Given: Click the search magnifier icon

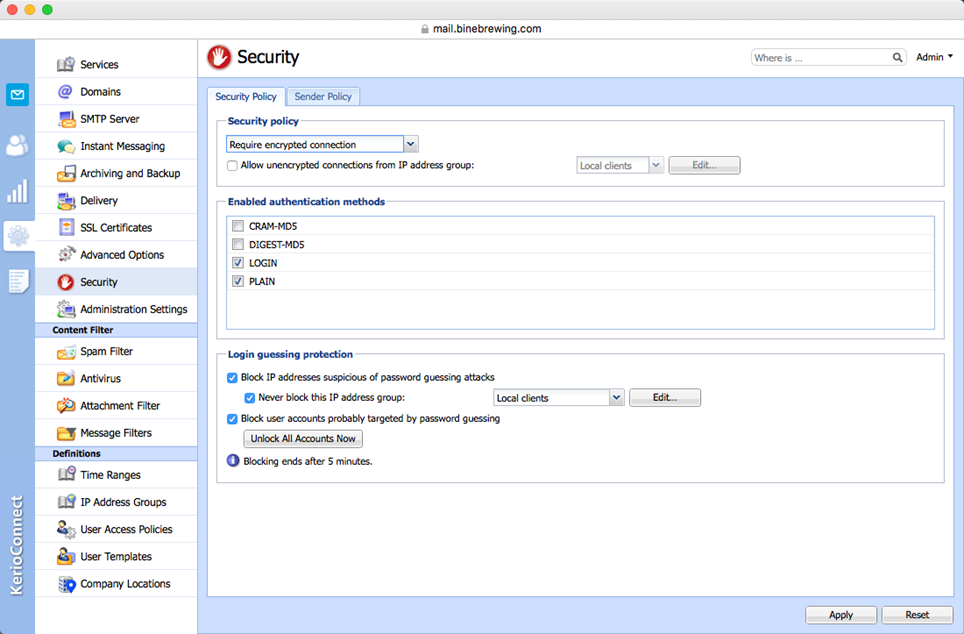Looking at the screenshot, I should [898, 58].
